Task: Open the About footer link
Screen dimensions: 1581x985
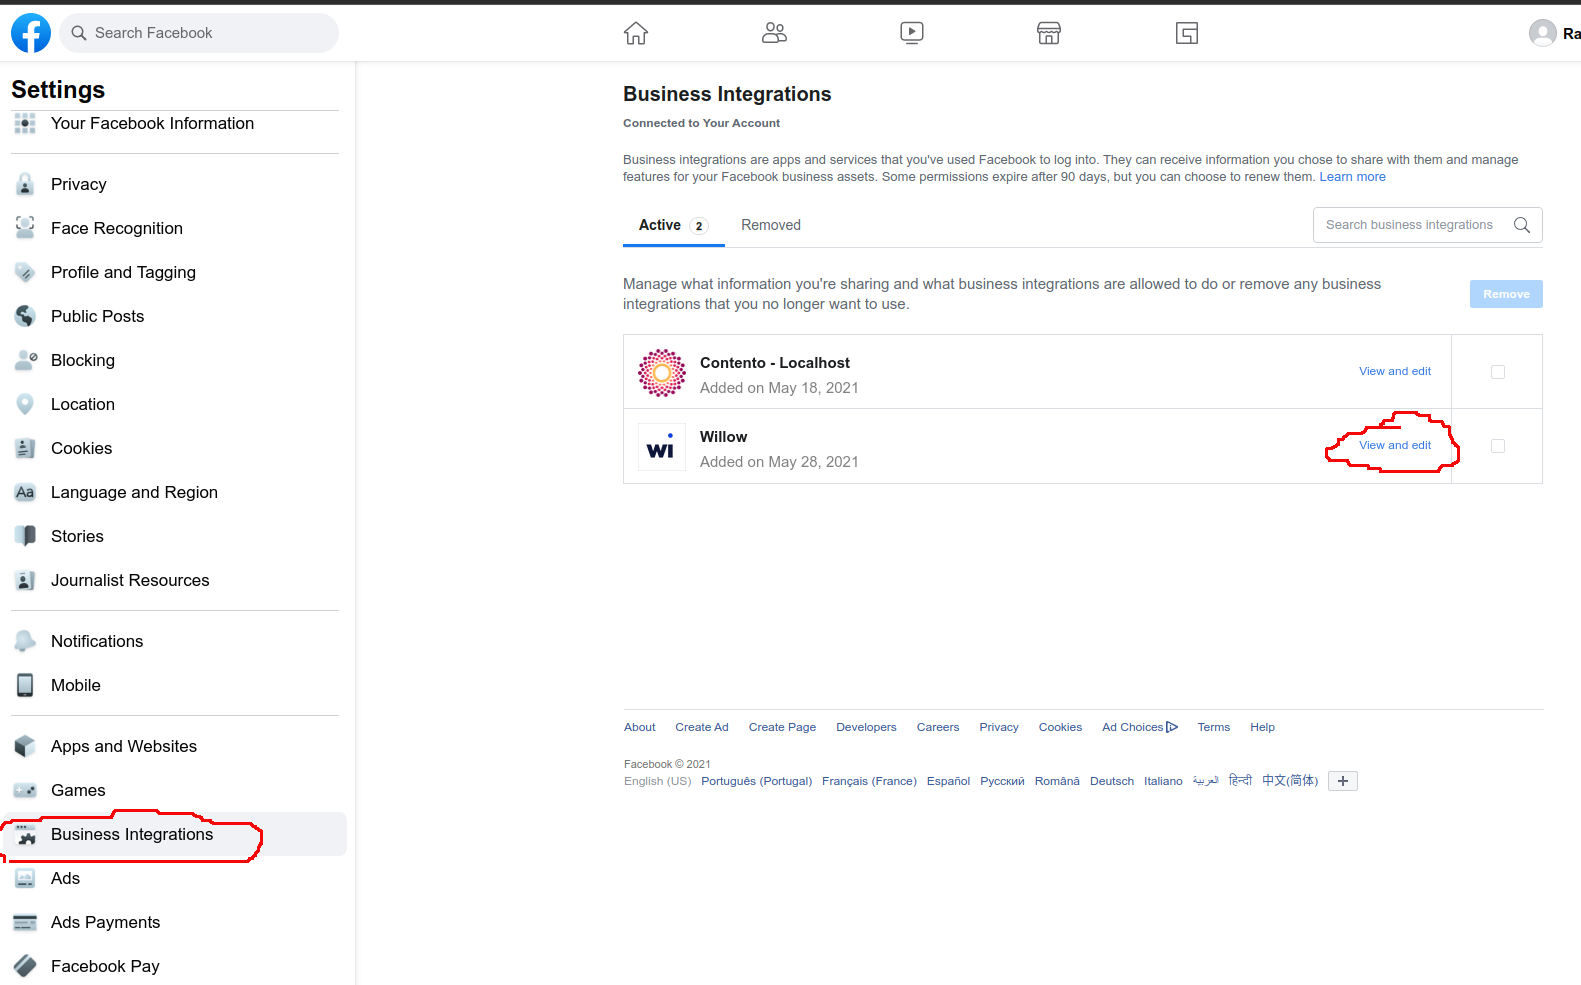Action: tap(640, 727)
